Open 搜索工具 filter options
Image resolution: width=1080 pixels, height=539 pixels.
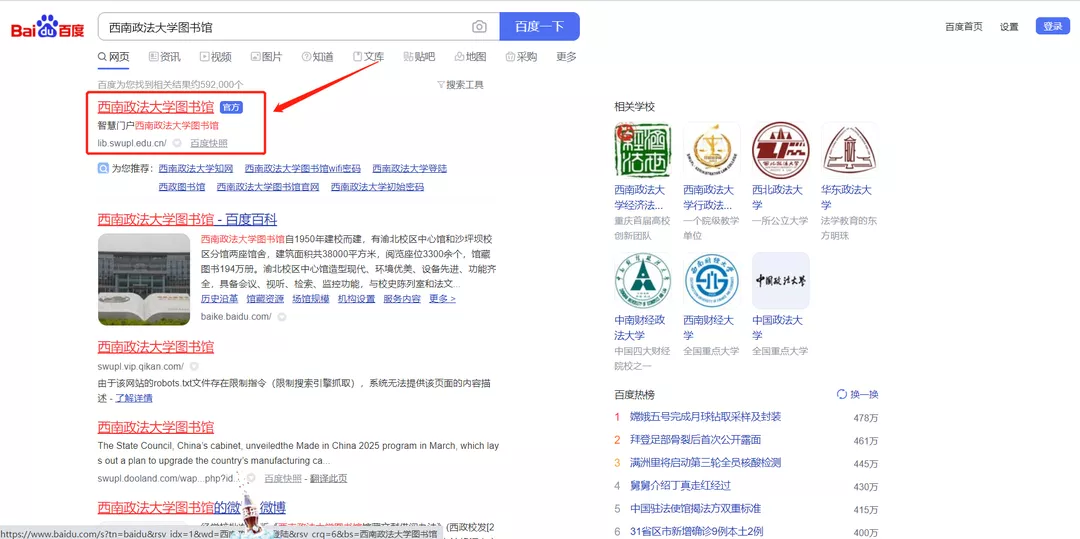pyautogui.click(x=460, y=85)
